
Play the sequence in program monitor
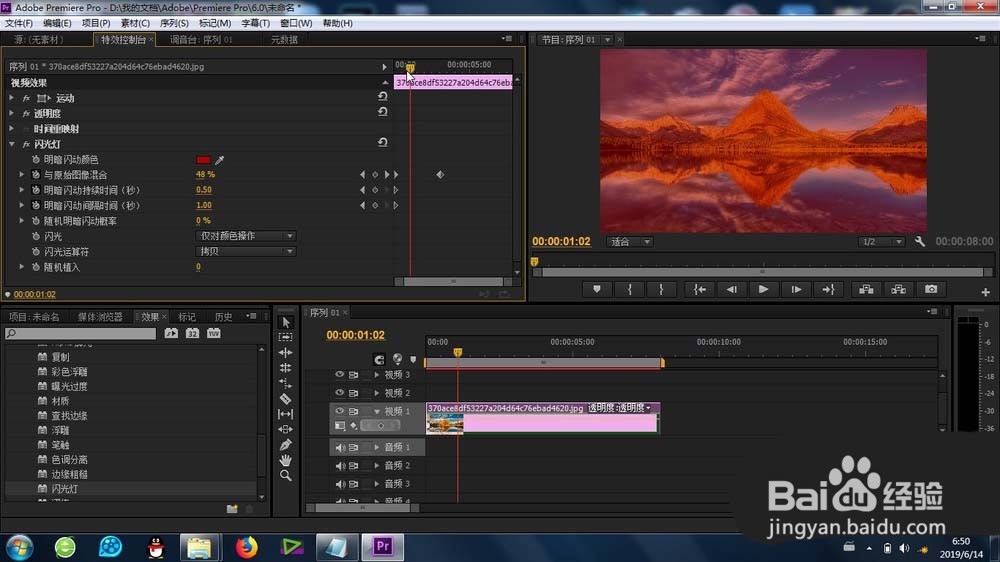(763, 290)
